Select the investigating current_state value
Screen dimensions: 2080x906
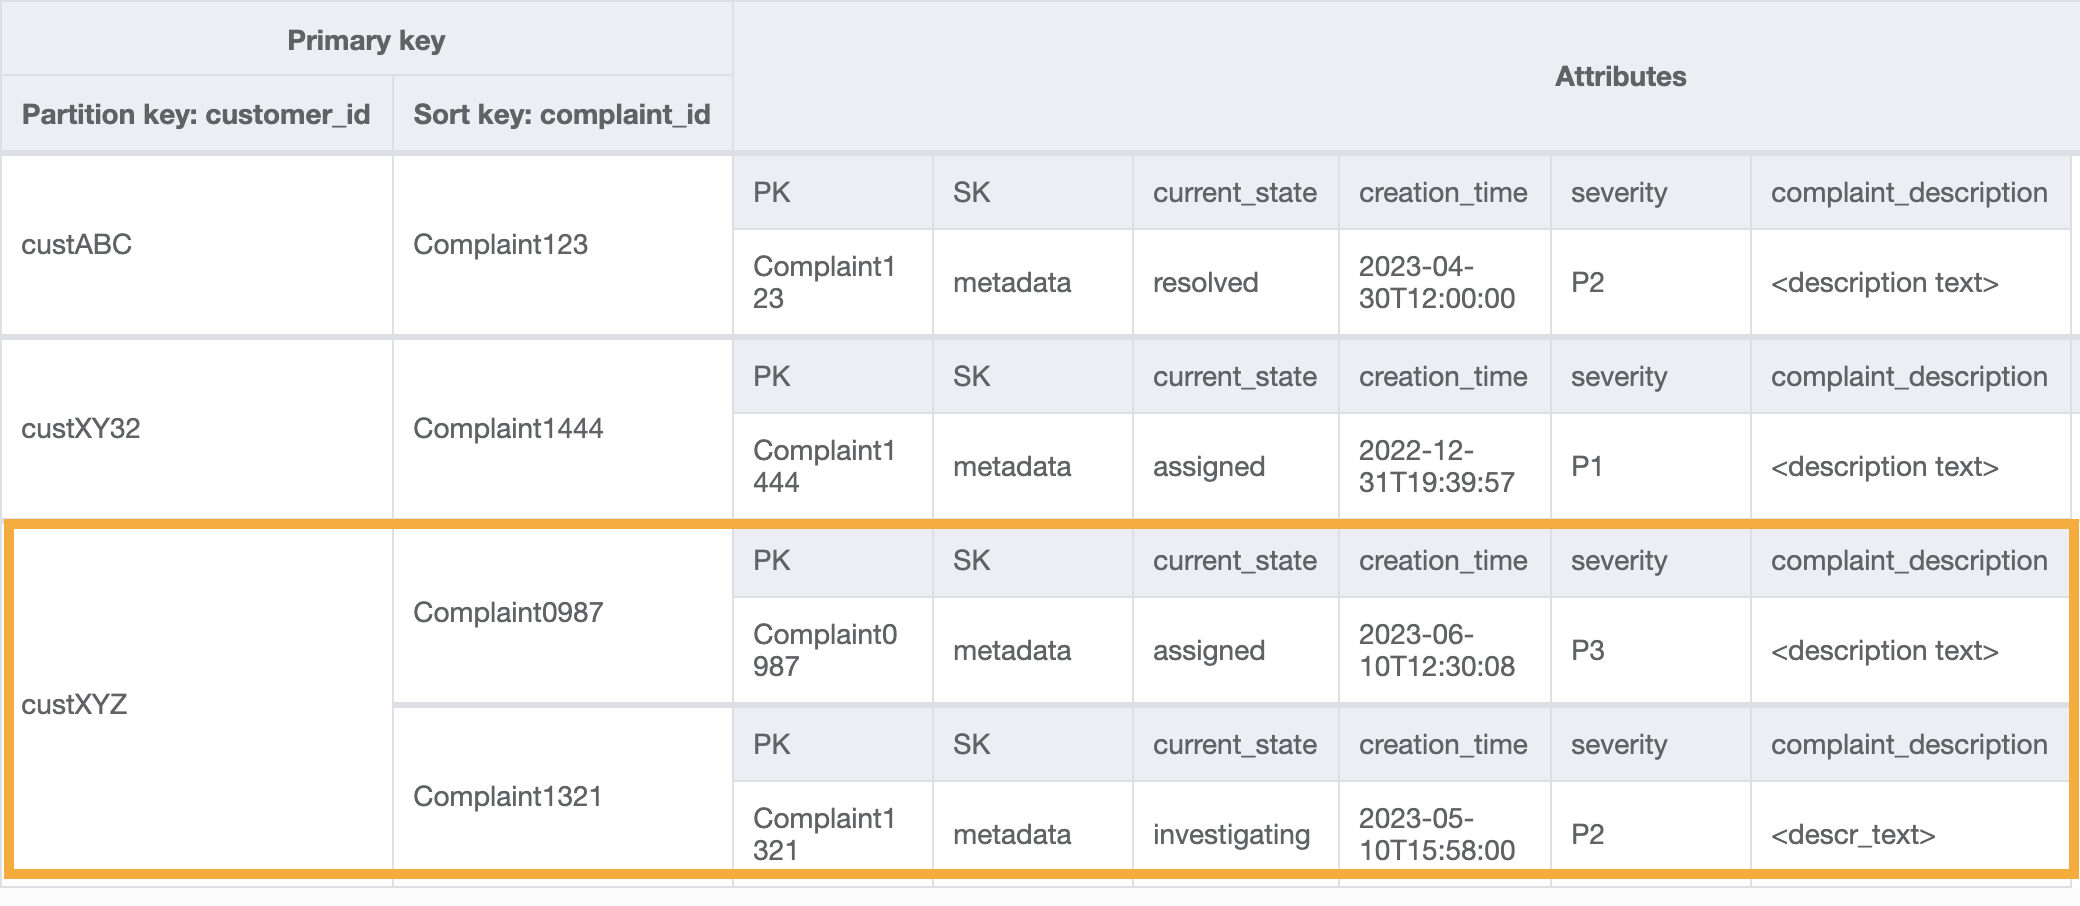click(1231, 835)
